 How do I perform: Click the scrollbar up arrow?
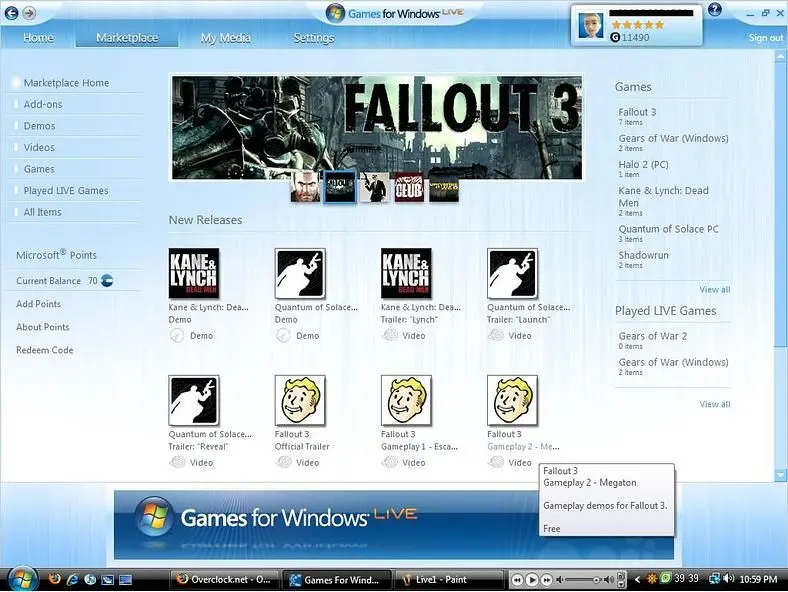click(x=780, y=56)
